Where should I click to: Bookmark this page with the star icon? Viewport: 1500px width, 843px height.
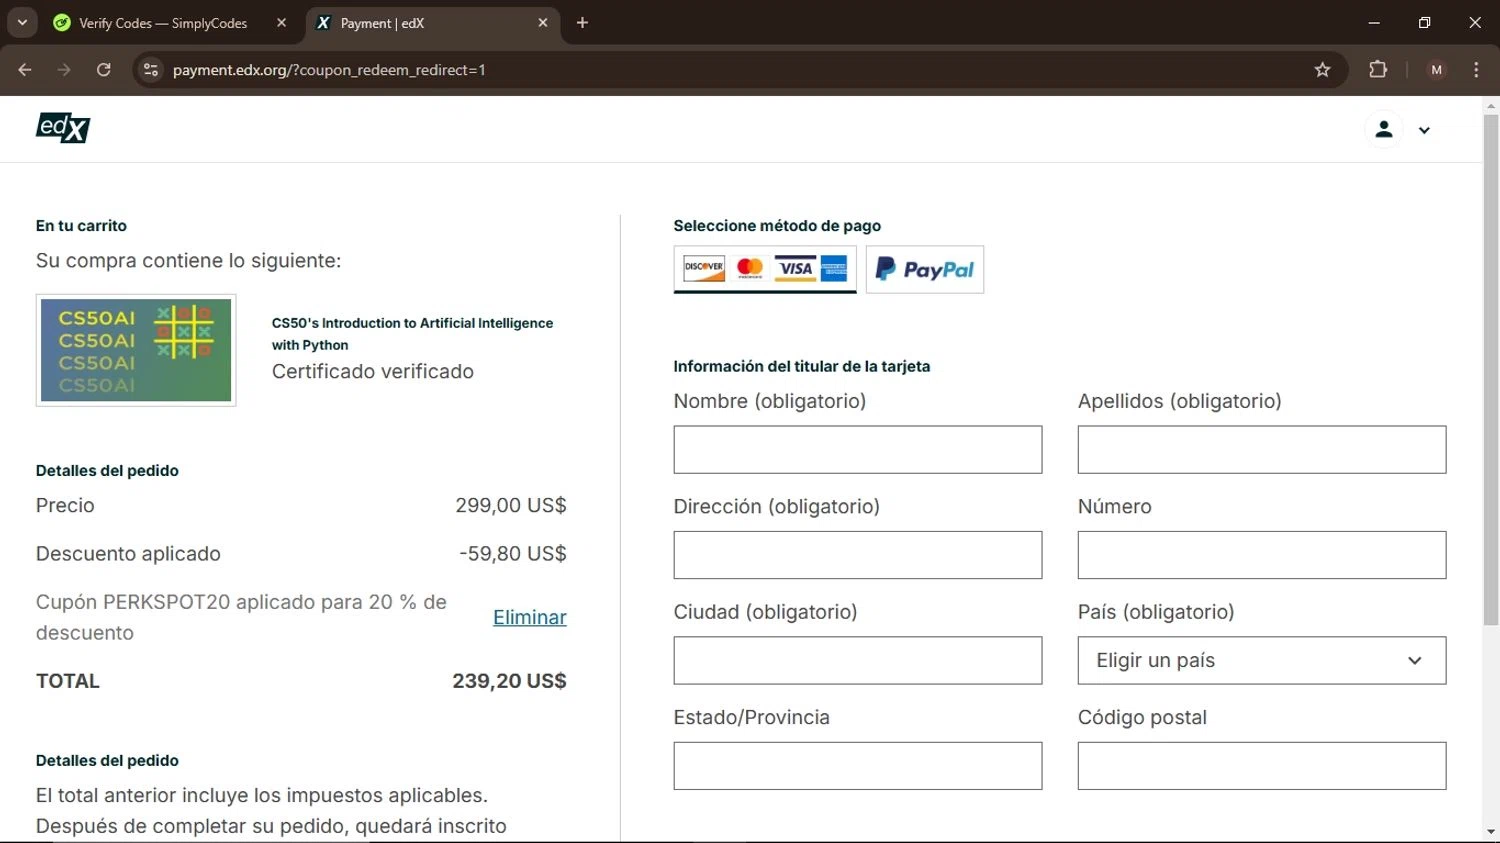(1322, 70)
